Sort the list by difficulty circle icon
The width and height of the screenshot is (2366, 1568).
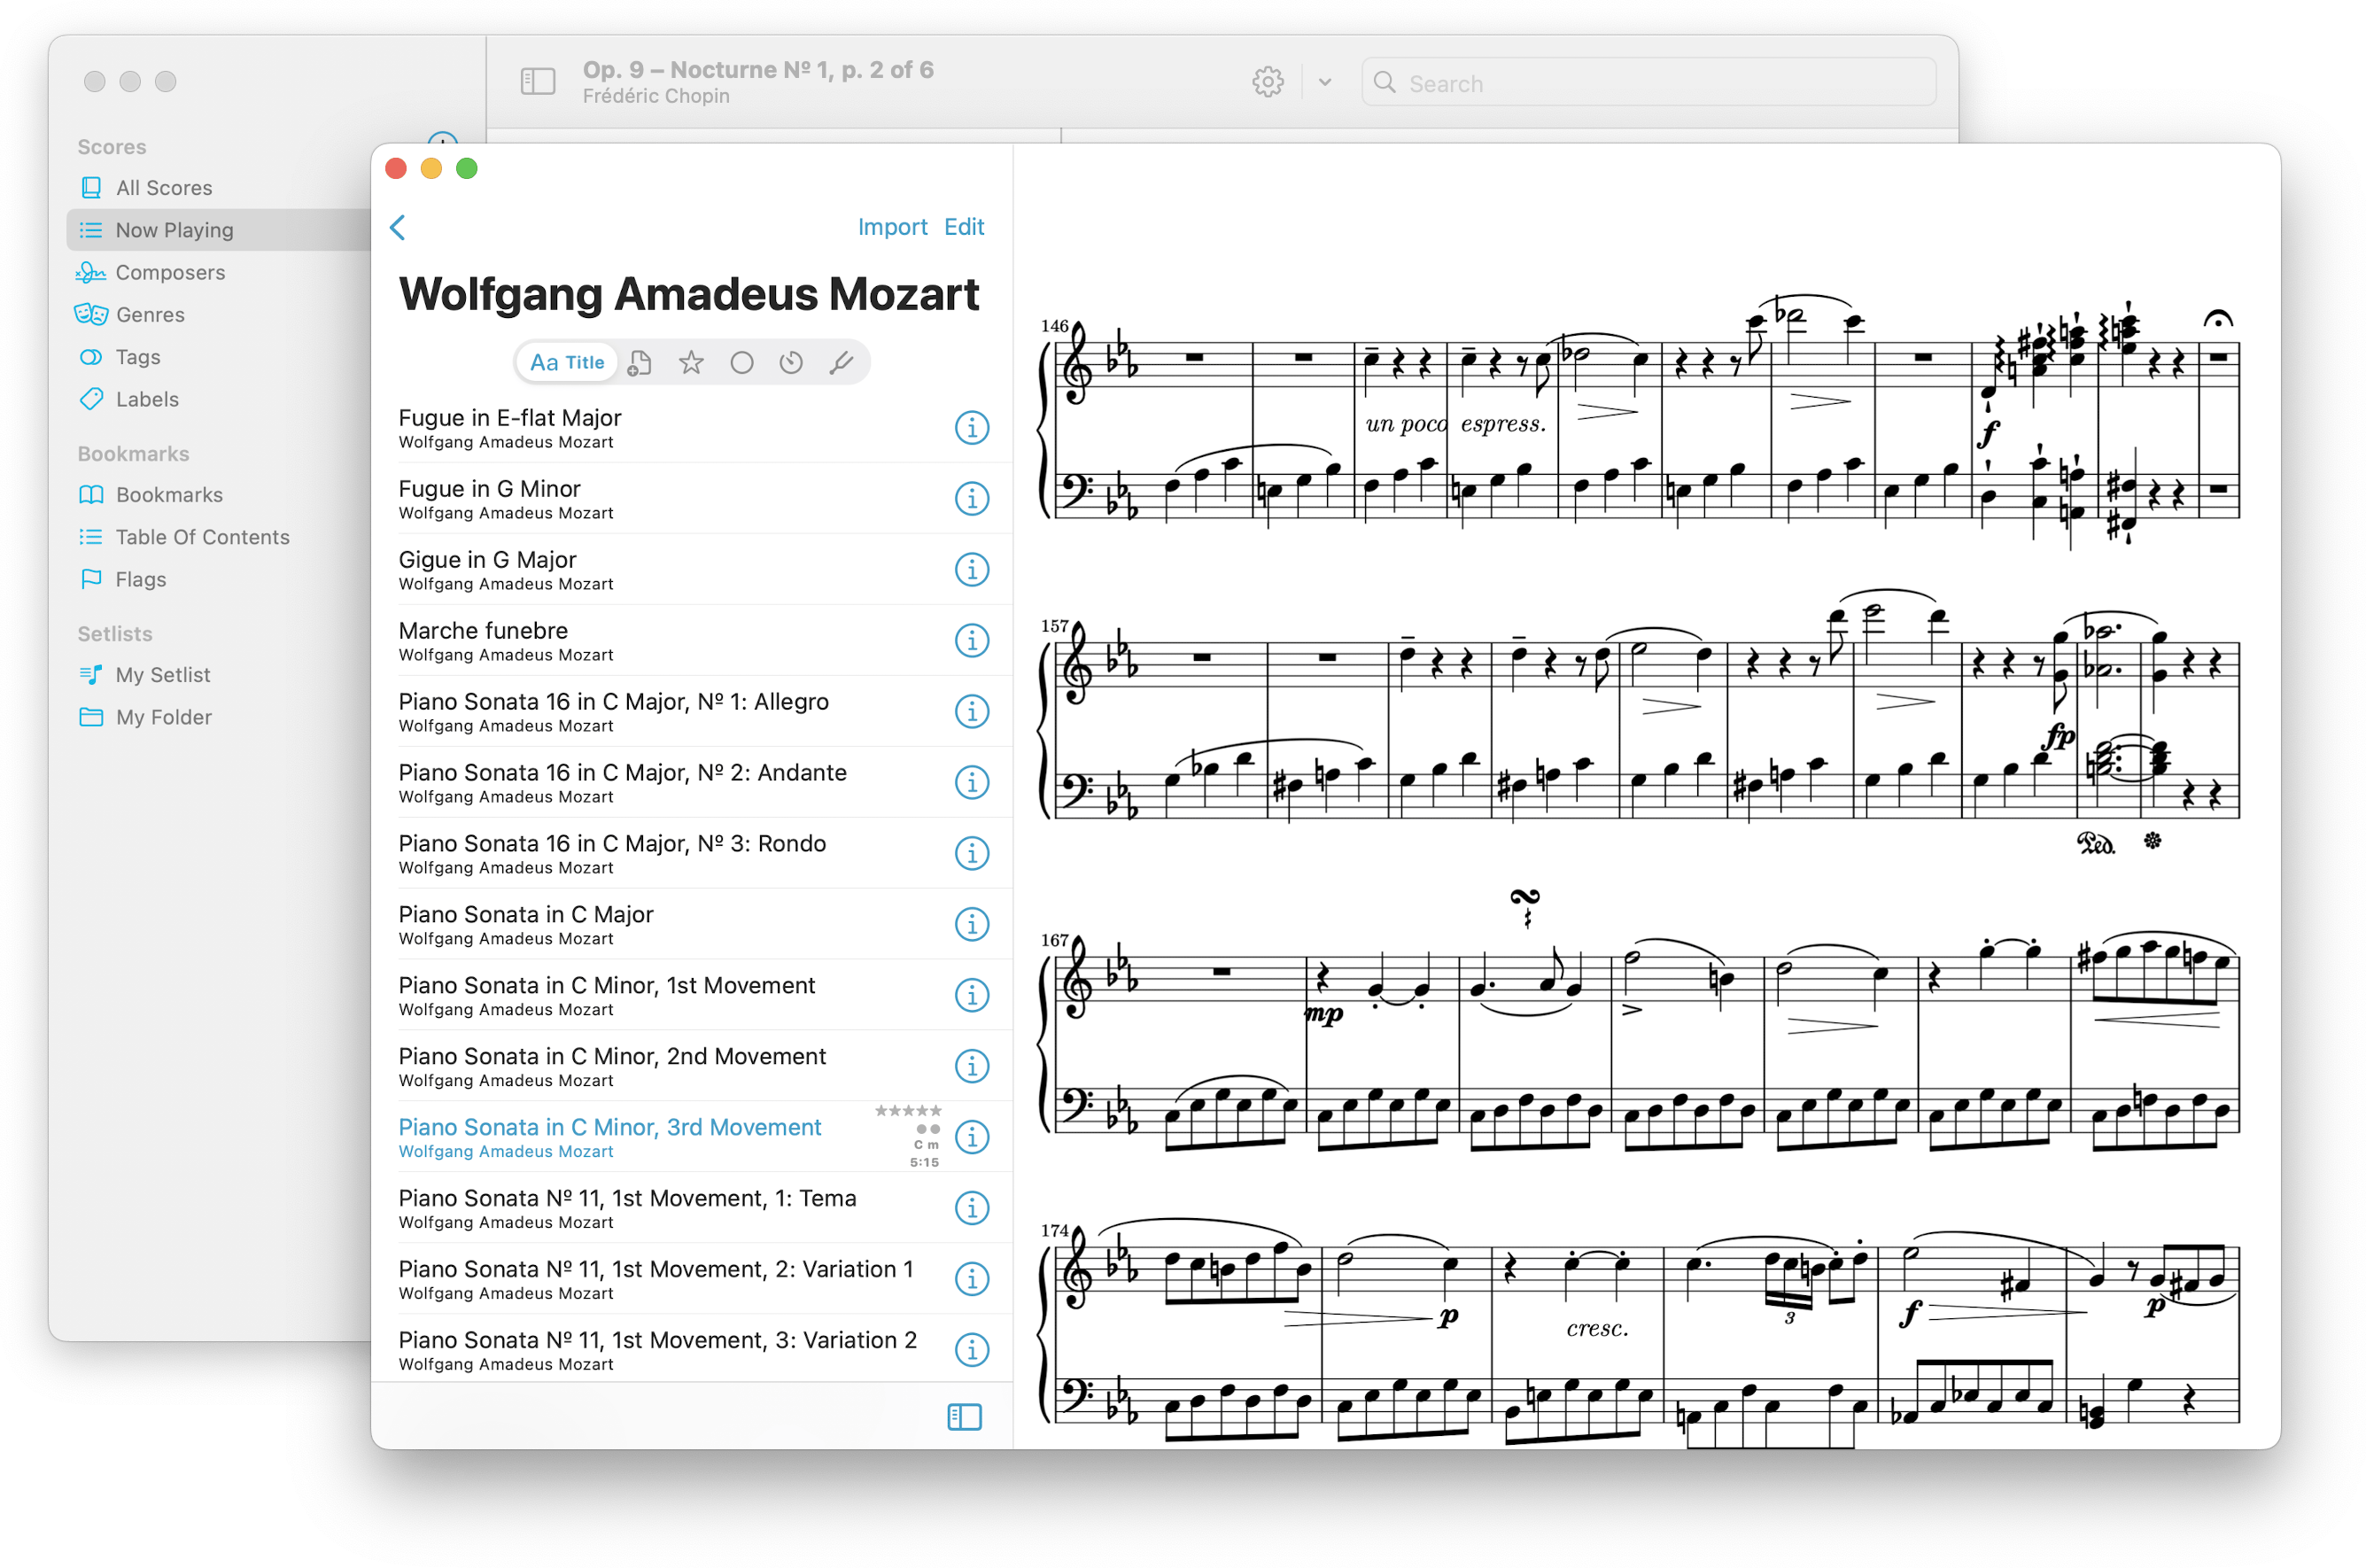742,363
